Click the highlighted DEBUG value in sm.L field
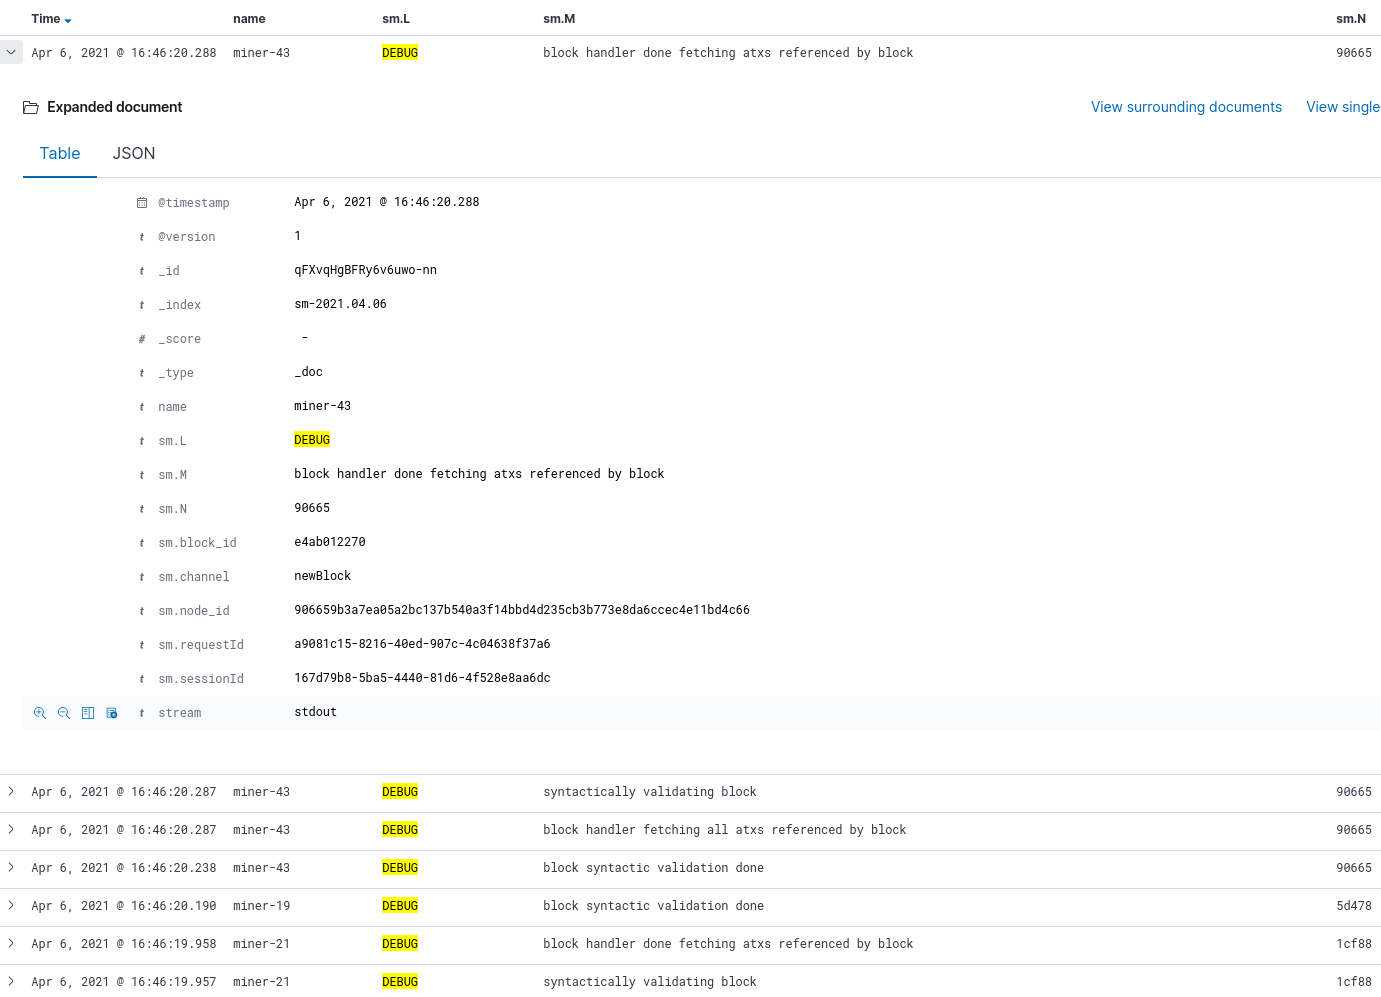Image resolution: width=1381 pixels, height=997 pixels. pos(312,440)
